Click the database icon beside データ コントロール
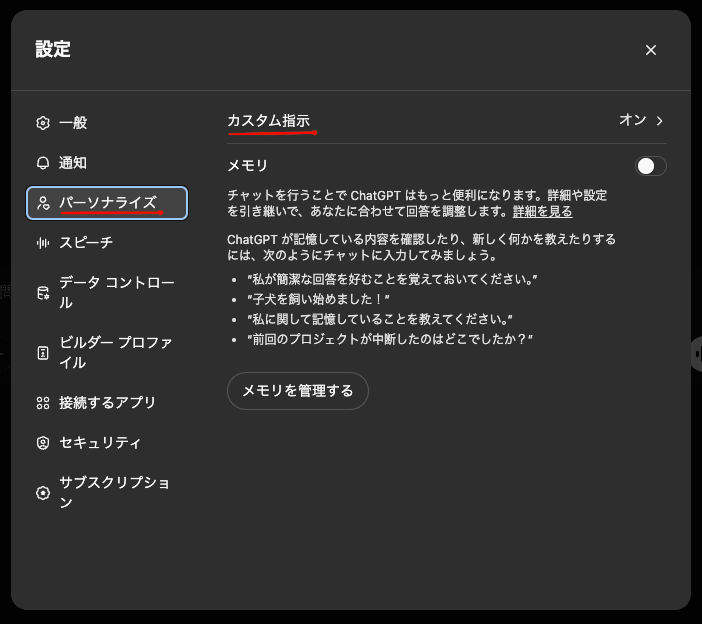This screenshot has height=624, width=702. click(43, 293)
